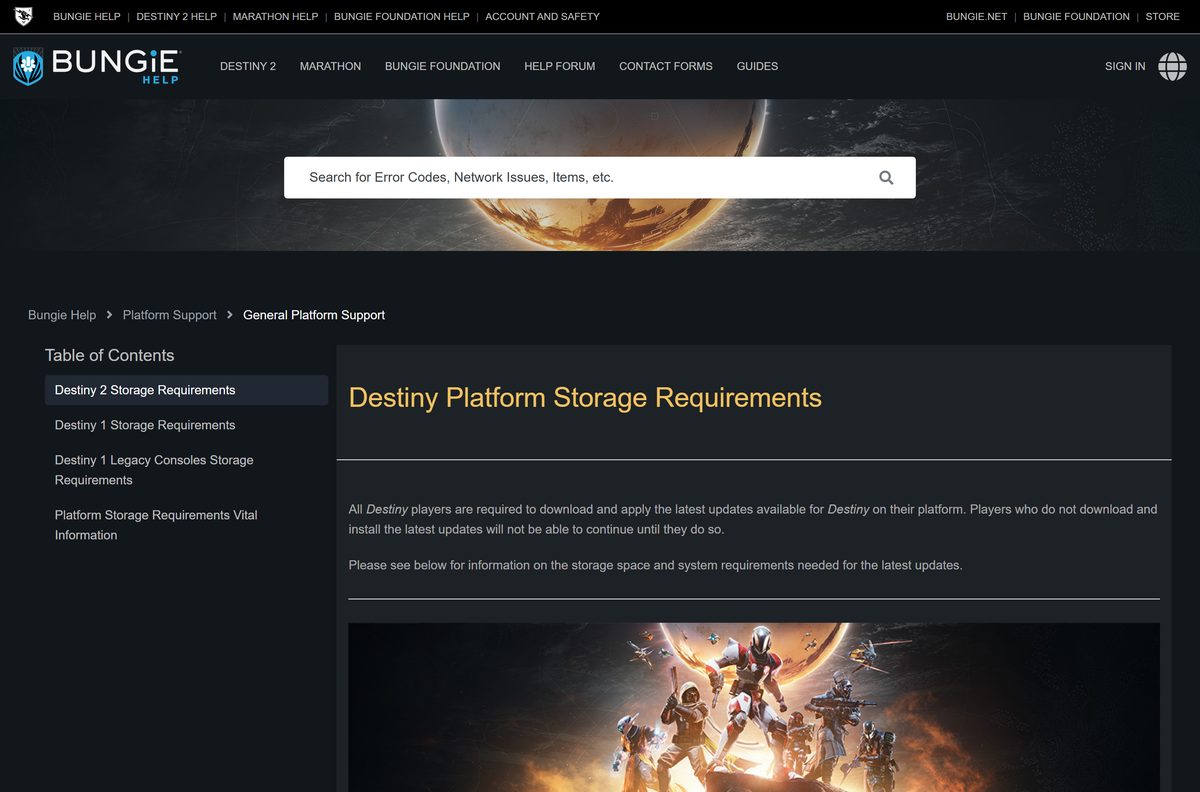Image resolution: width=1200 pixels, height=792 pixels.
Task: Click Sign In
Action: [x=1125, y=66]
